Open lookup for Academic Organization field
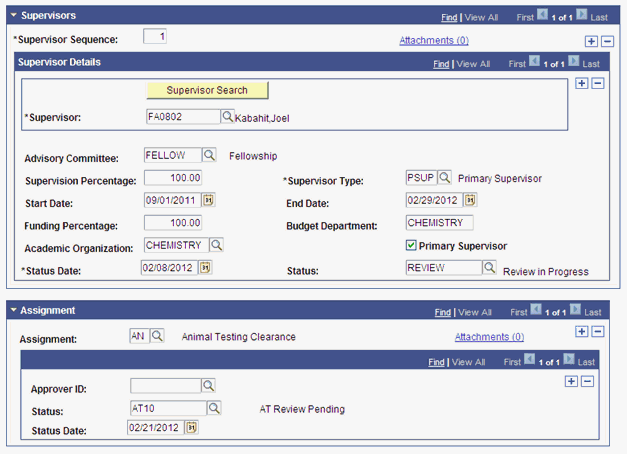 216,245
